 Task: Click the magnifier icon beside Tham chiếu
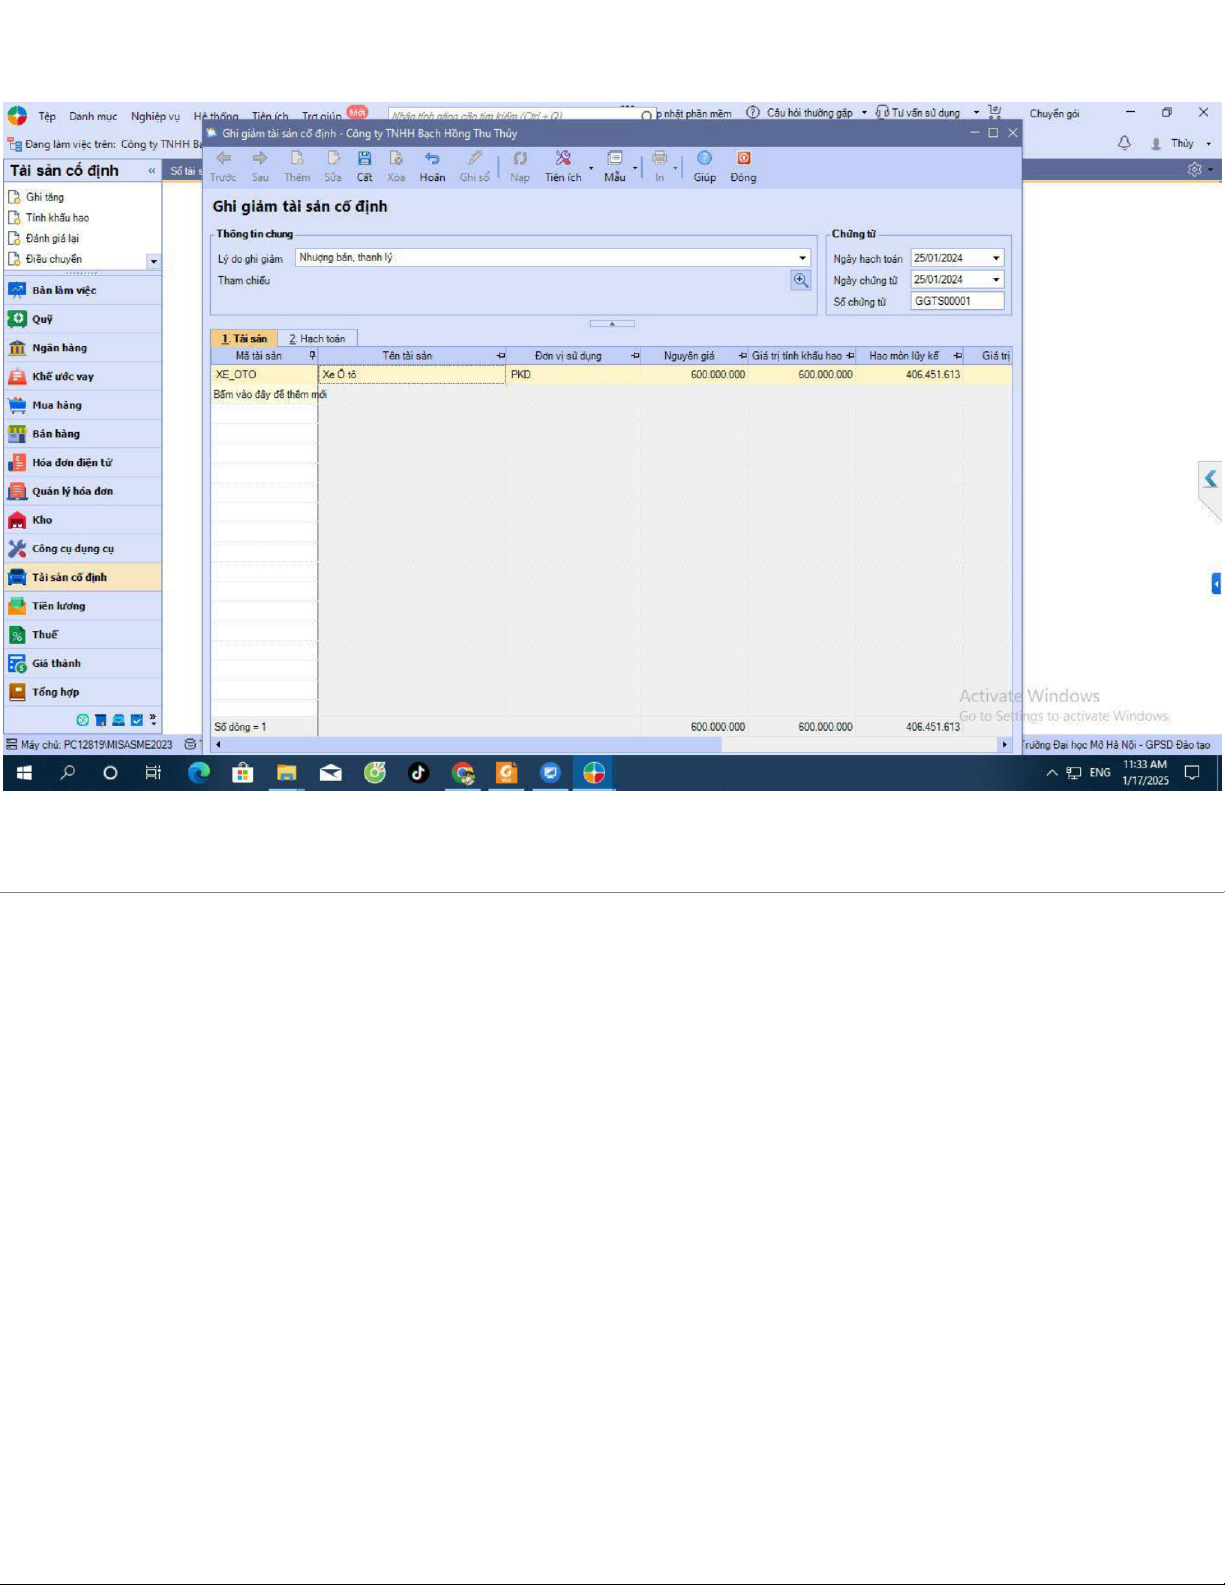point(800,281)
